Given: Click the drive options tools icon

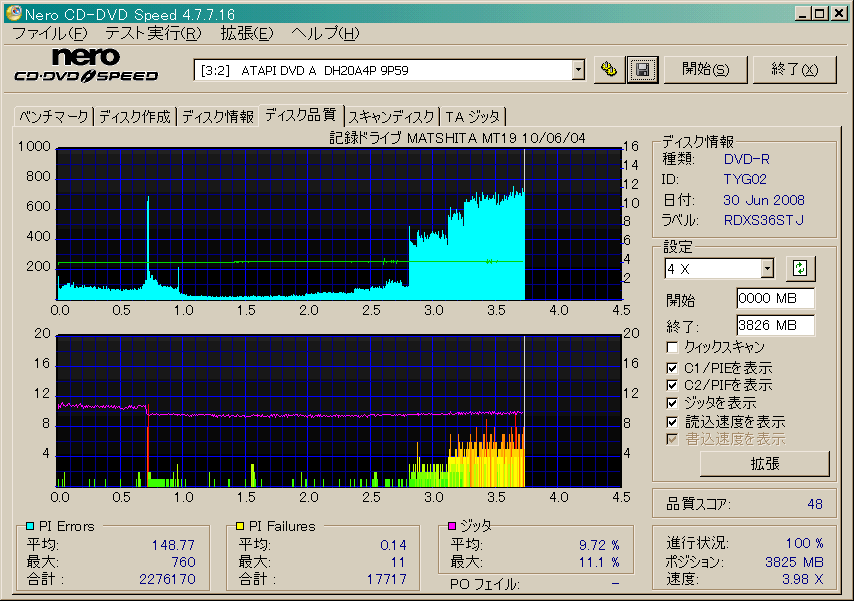Looking at the screenshot, I should (609, 70).
